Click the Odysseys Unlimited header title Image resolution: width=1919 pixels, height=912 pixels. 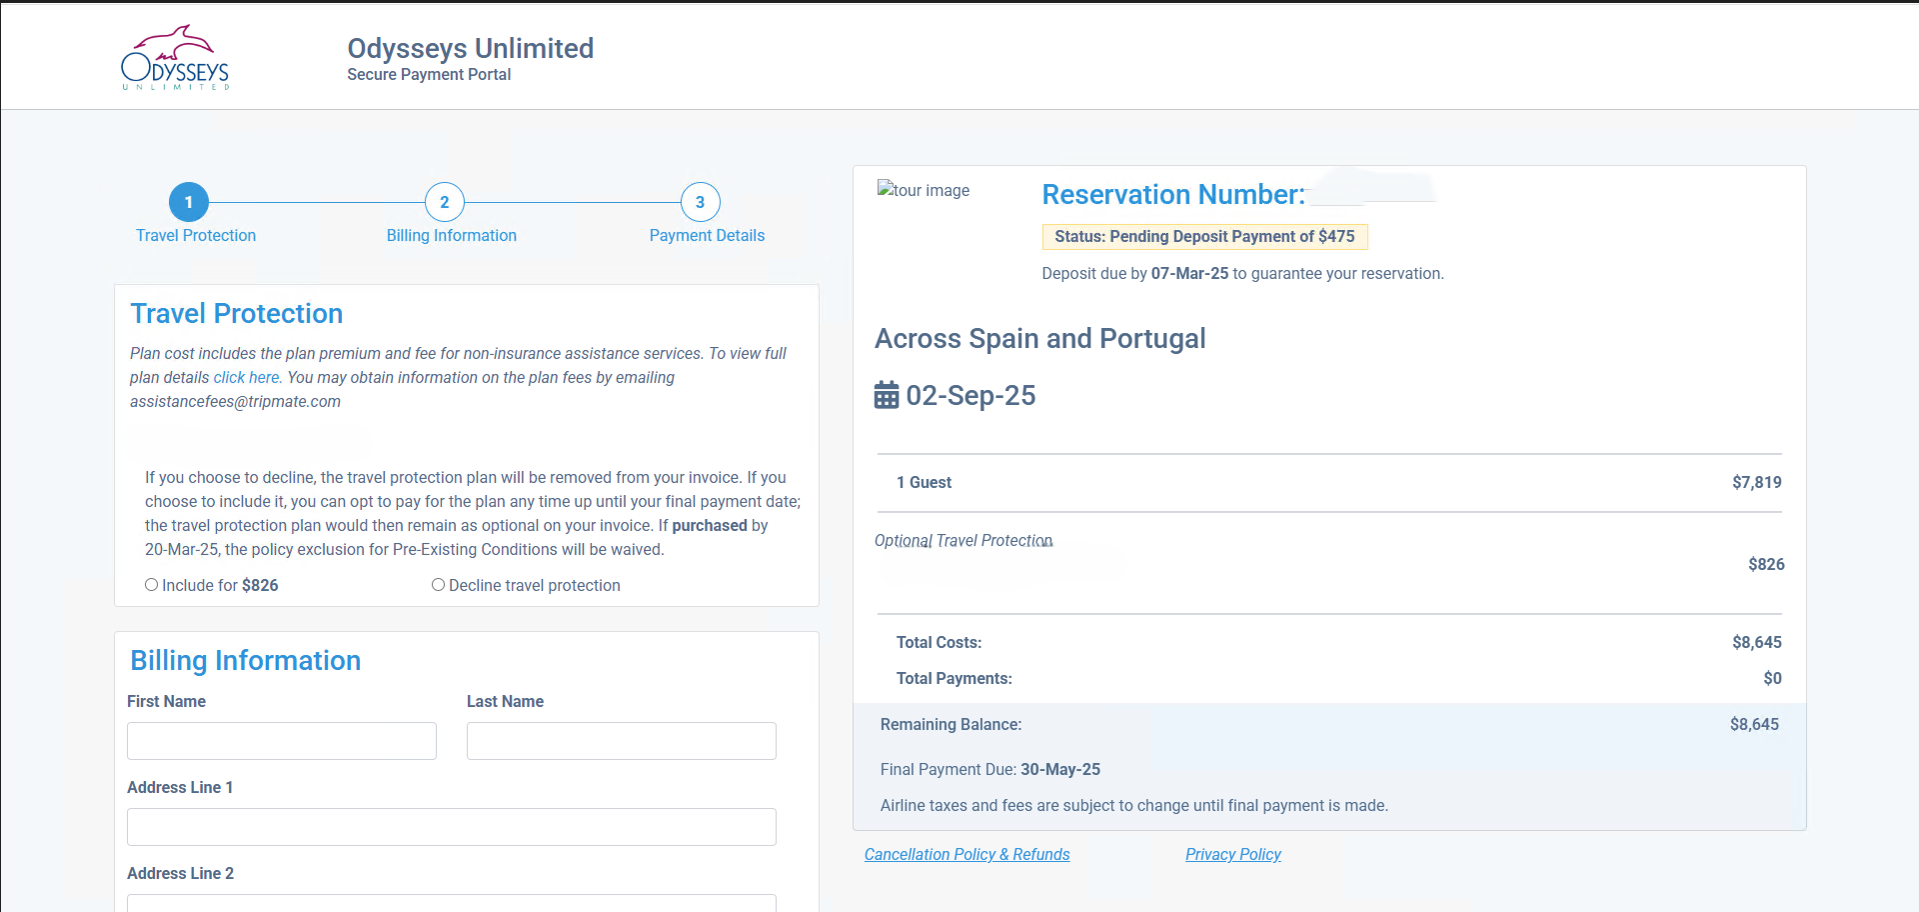click(x=470, y=48)
